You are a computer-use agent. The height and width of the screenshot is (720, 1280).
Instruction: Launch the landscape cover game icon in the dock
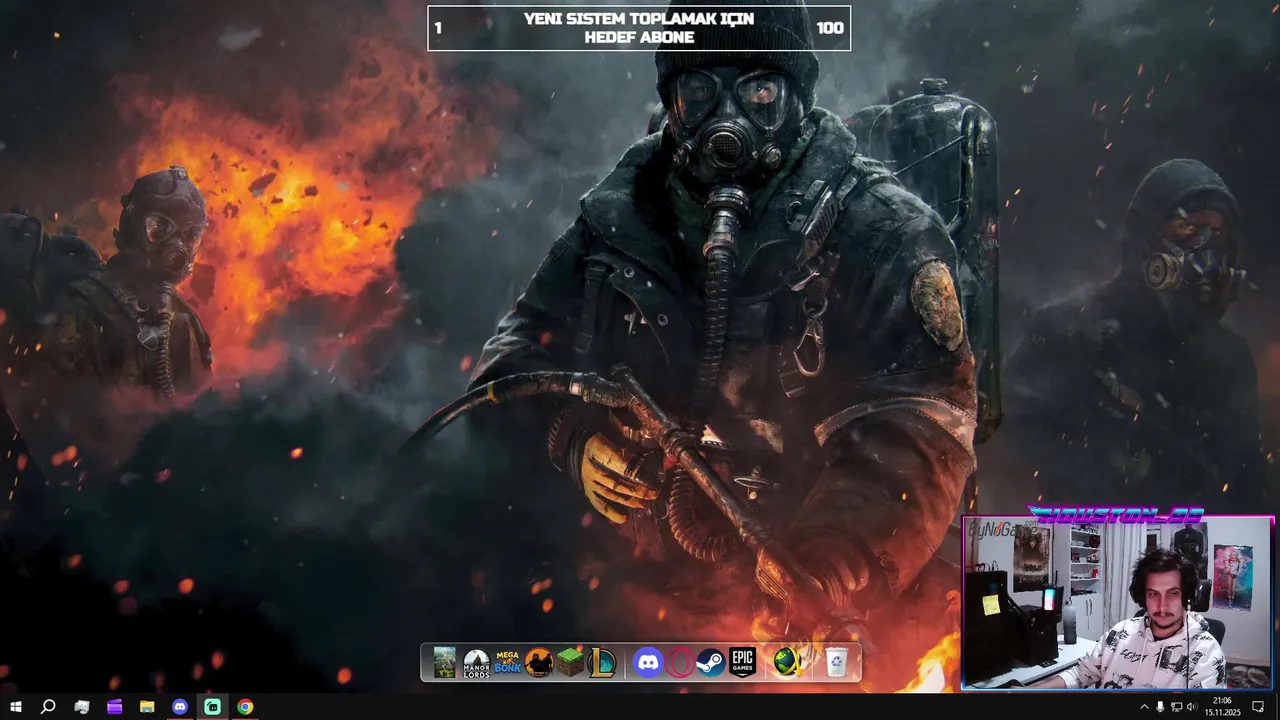(445, 662)
